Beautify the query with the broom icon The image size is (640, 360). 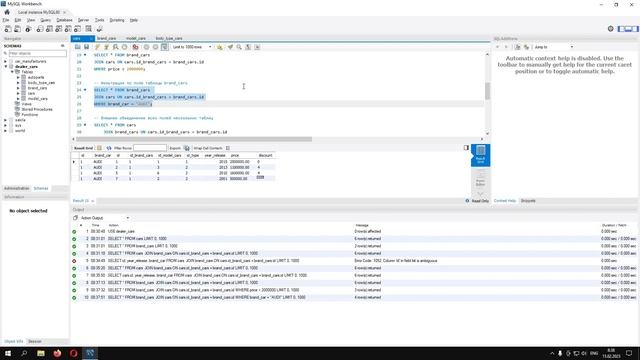tap(230, 47)
